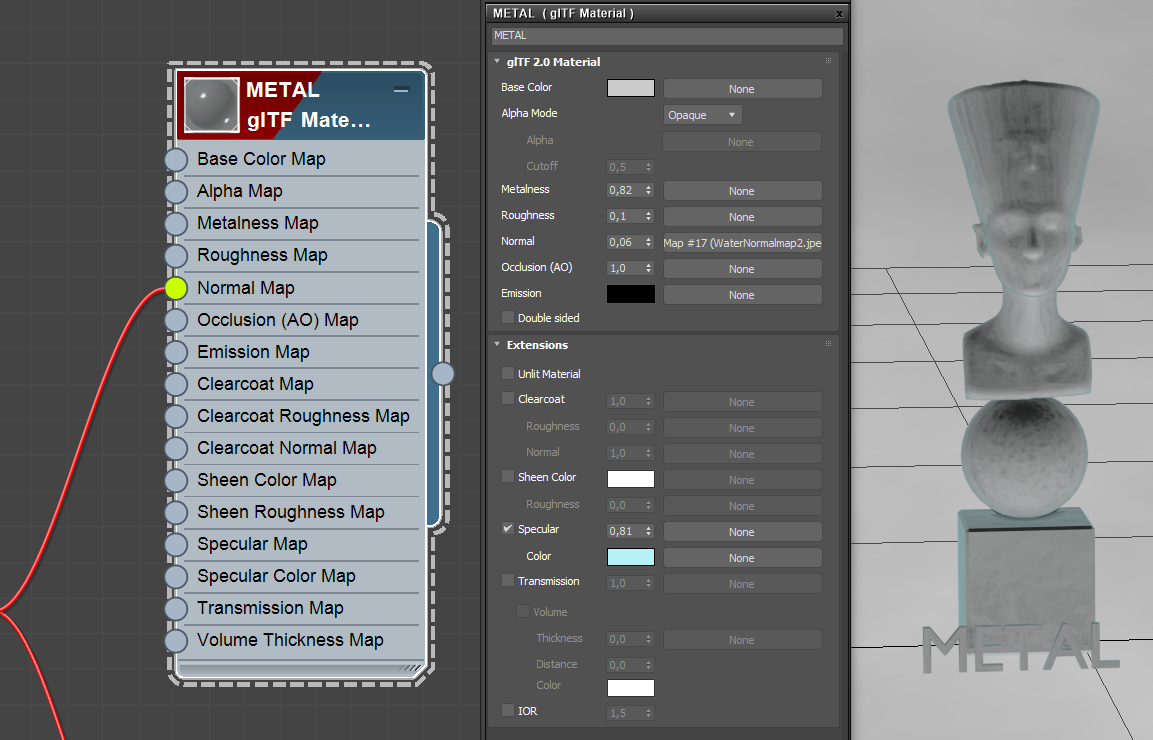Click the Roughness Map input socket
This screenshot has width=1153, height=740.
176,255
